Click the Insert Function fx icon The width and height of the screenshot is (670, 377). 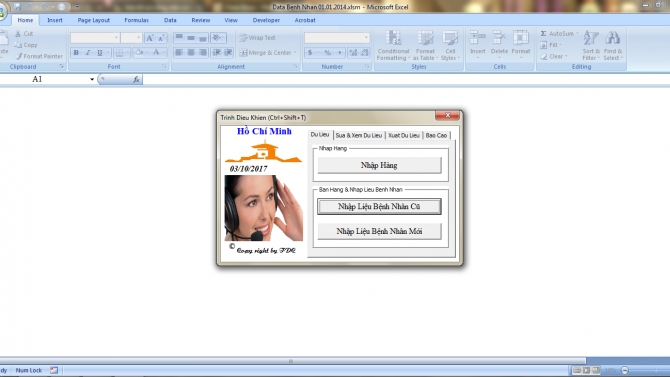(136, 79)
